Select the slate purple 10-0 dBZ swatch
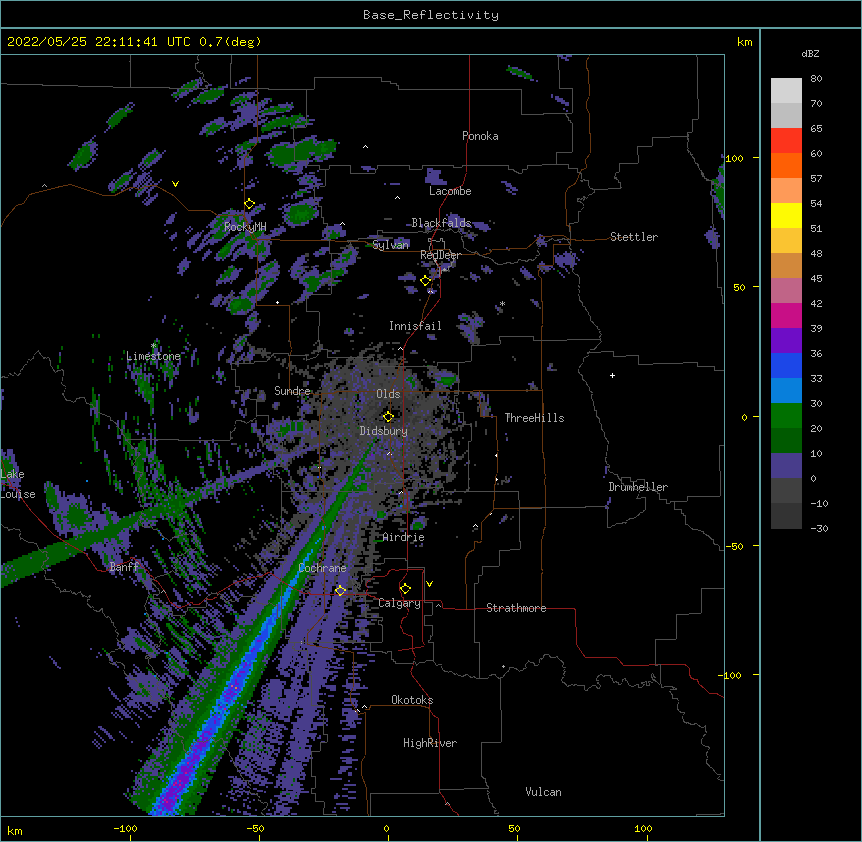The height and width of the screenshot is (842, 862). click(x=786, y=466)
